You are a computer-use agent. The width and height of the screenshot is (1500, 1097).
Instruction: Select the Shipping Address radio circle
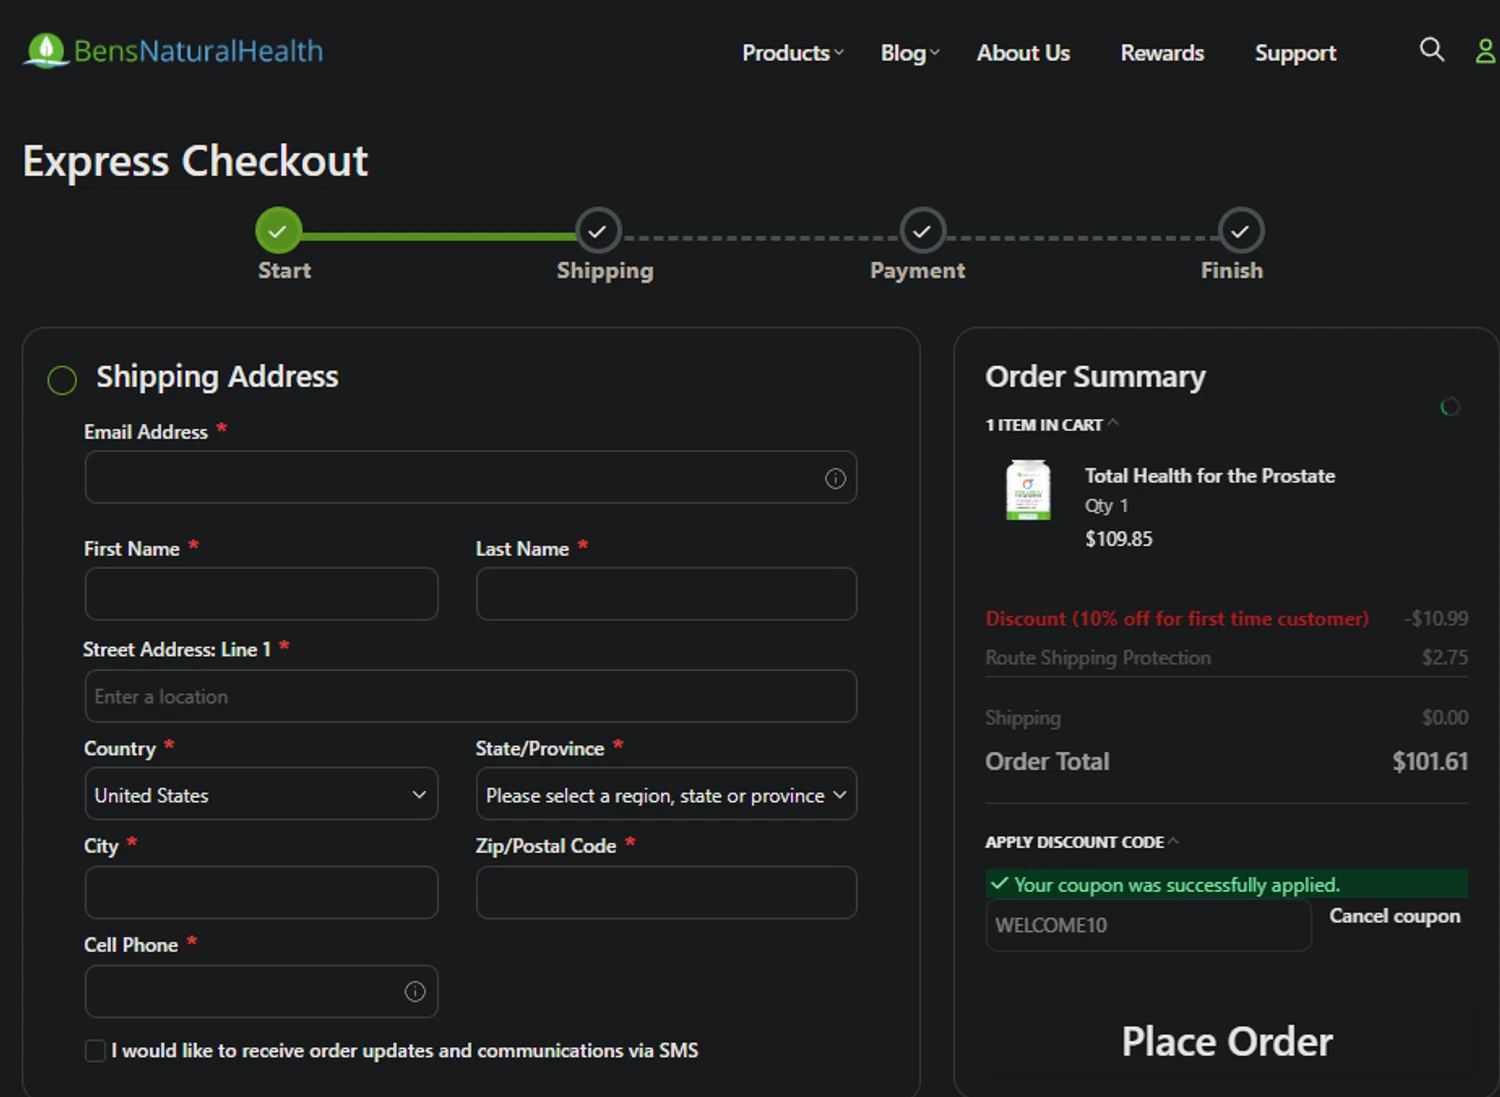(x=62, y=380)
